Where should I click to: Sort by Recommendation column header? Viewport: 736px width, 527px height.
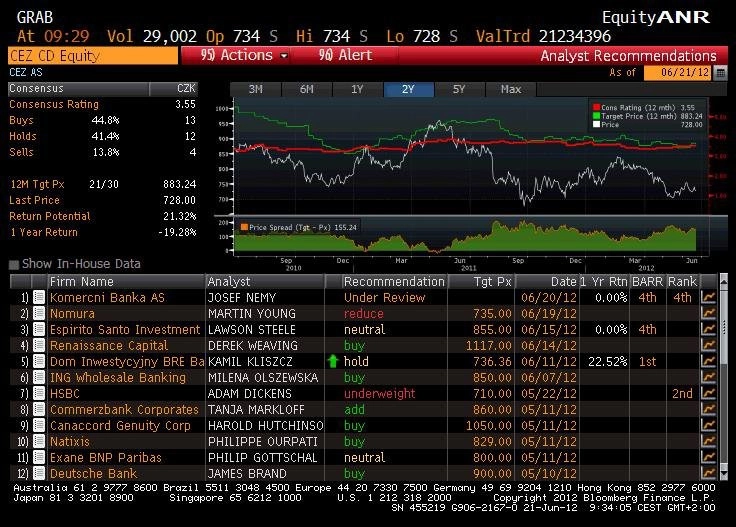point(394,282)
